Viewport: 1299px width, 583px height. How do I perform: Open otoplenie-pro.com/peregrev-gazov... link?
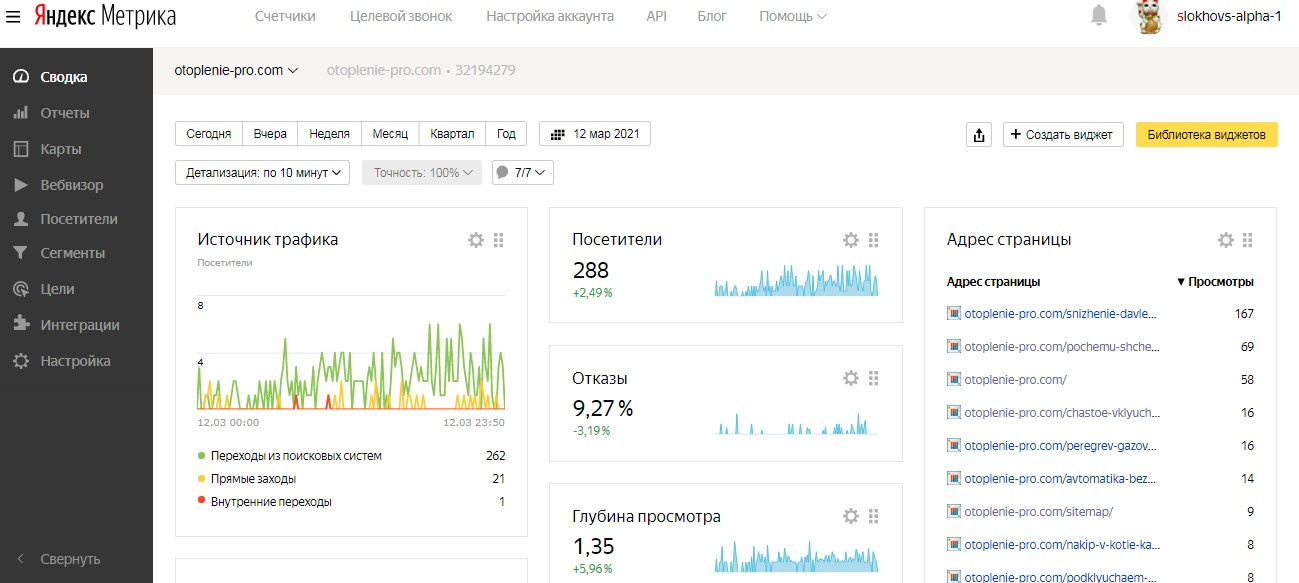pyautogui.click(x=1061, y=445)
